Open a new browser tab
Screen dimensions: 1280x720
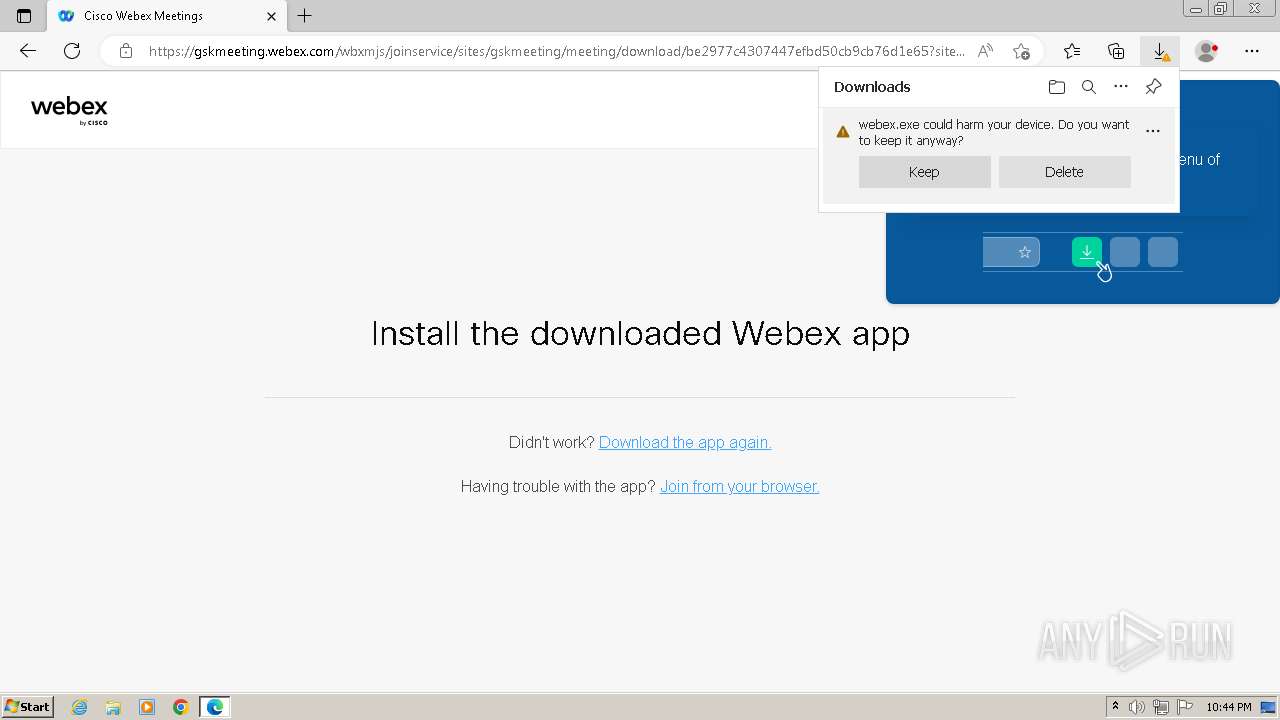click(305, 16)
